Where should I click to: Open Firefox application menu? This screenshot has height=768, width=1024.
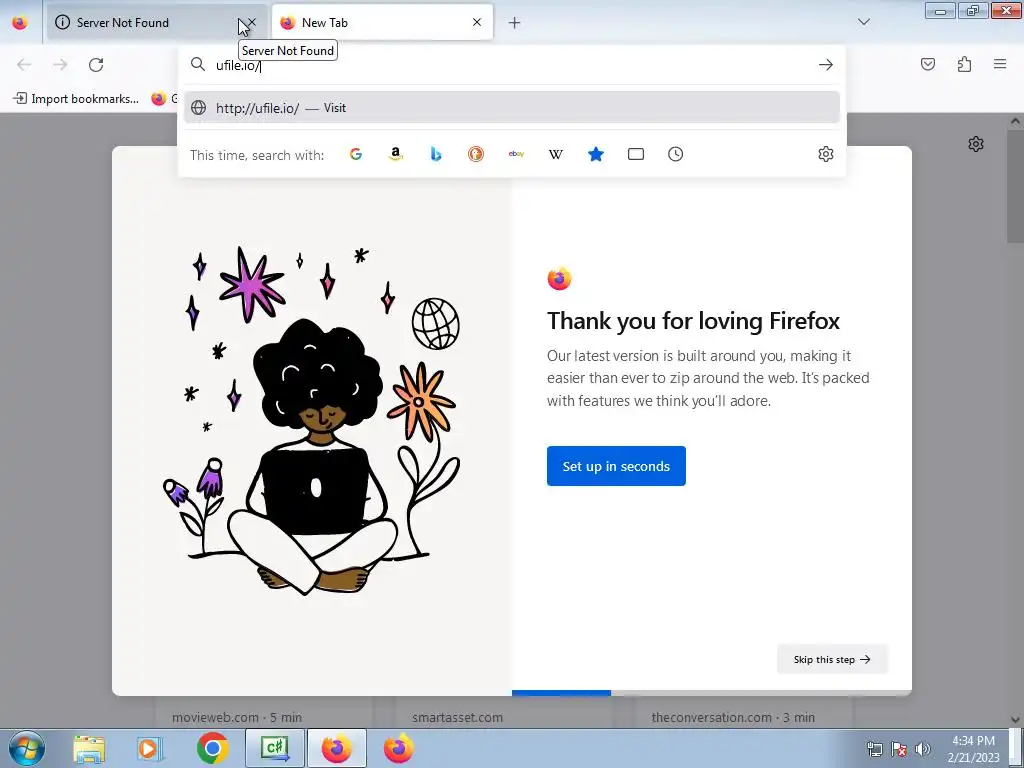tap(1000, 64)
